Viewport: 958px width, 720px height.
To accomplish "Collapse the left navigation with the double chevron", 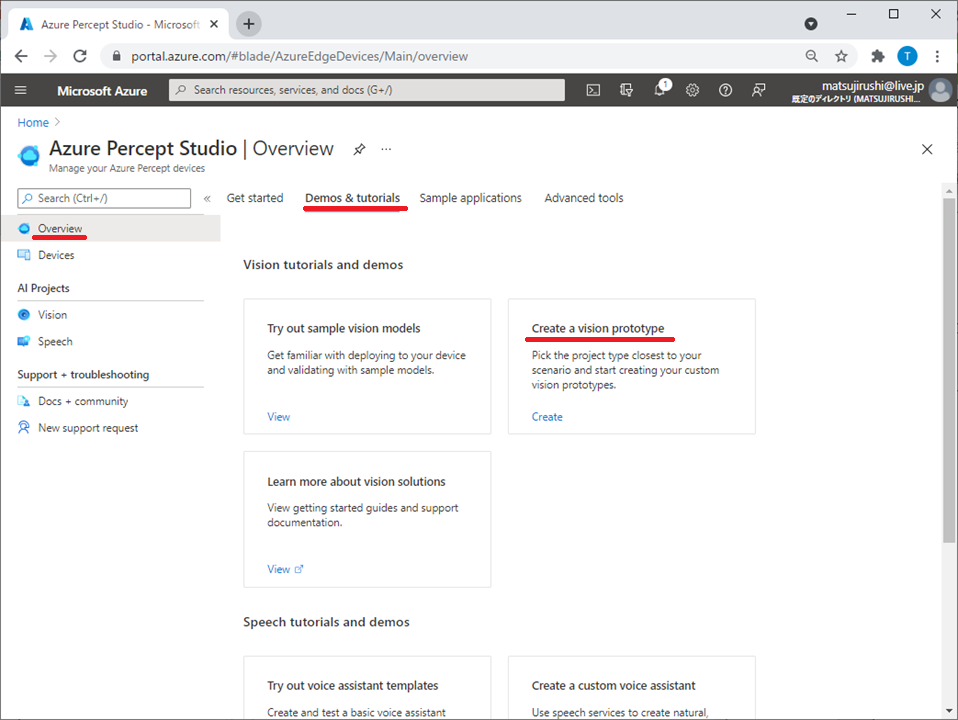I will (207, 199).
